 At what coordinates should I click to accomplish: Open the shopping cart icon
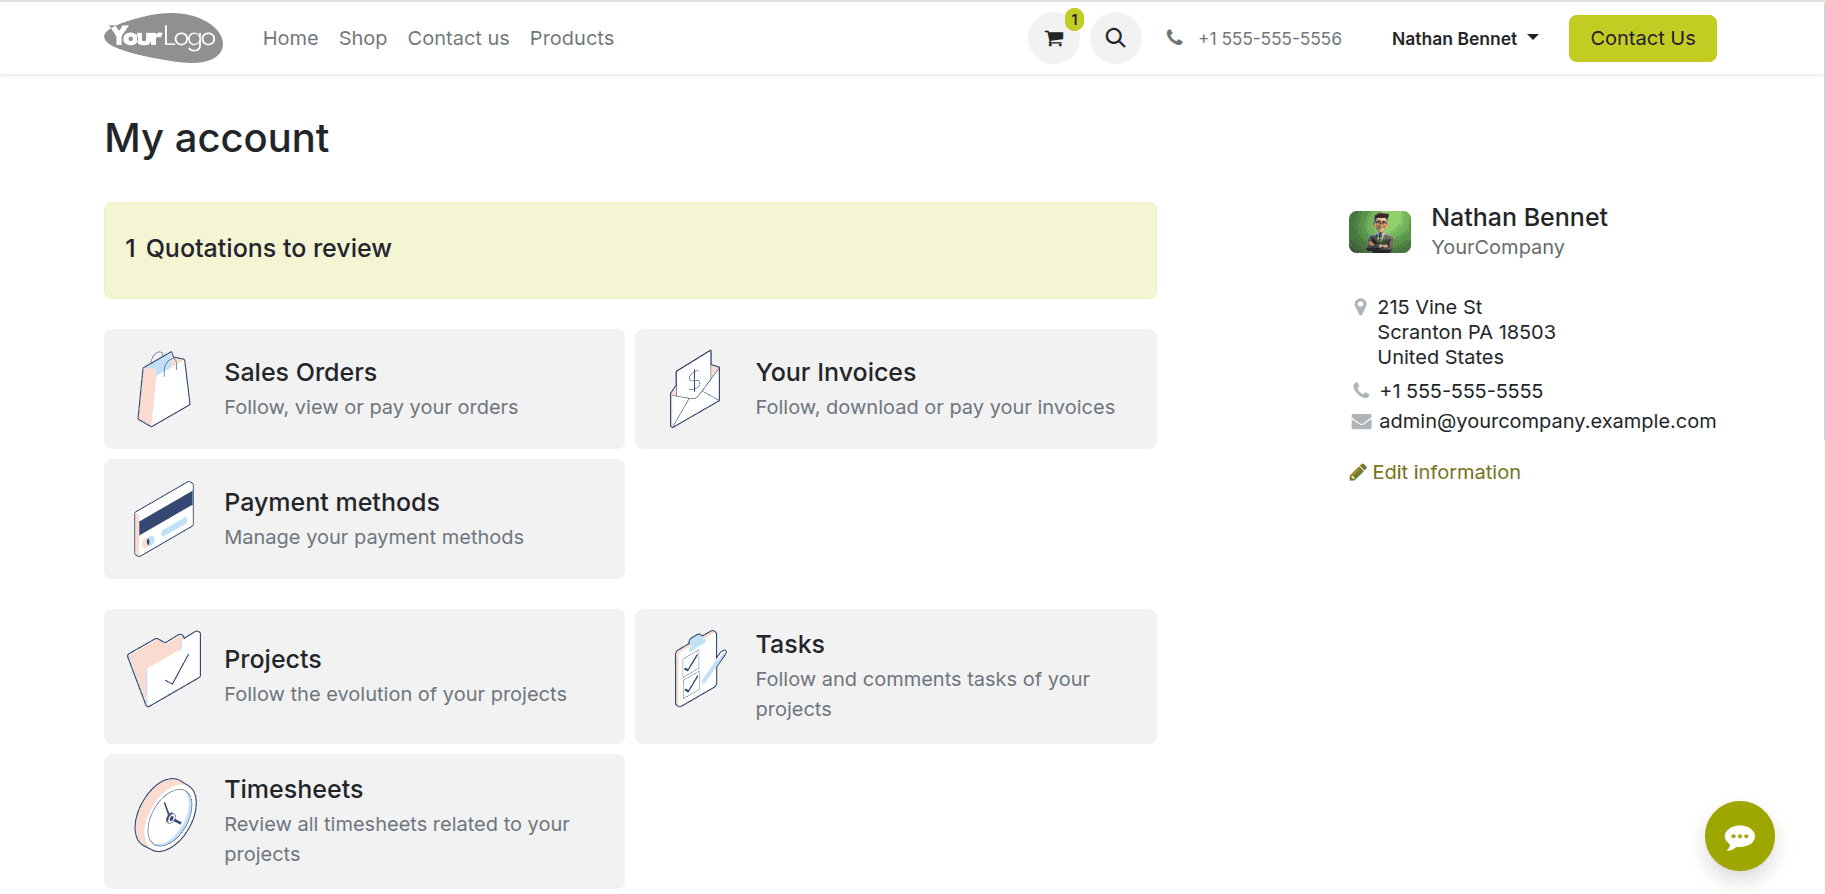(x=1053, y=39)
